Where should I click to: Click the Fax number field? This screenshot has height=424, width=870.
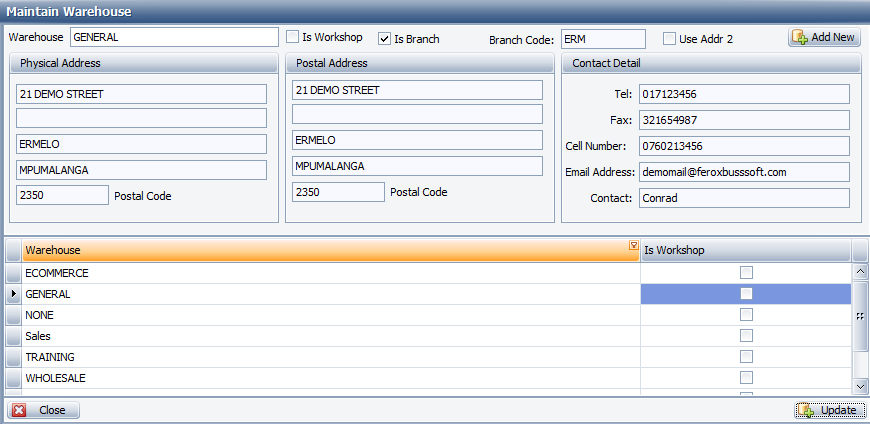(x=744, y=120)
